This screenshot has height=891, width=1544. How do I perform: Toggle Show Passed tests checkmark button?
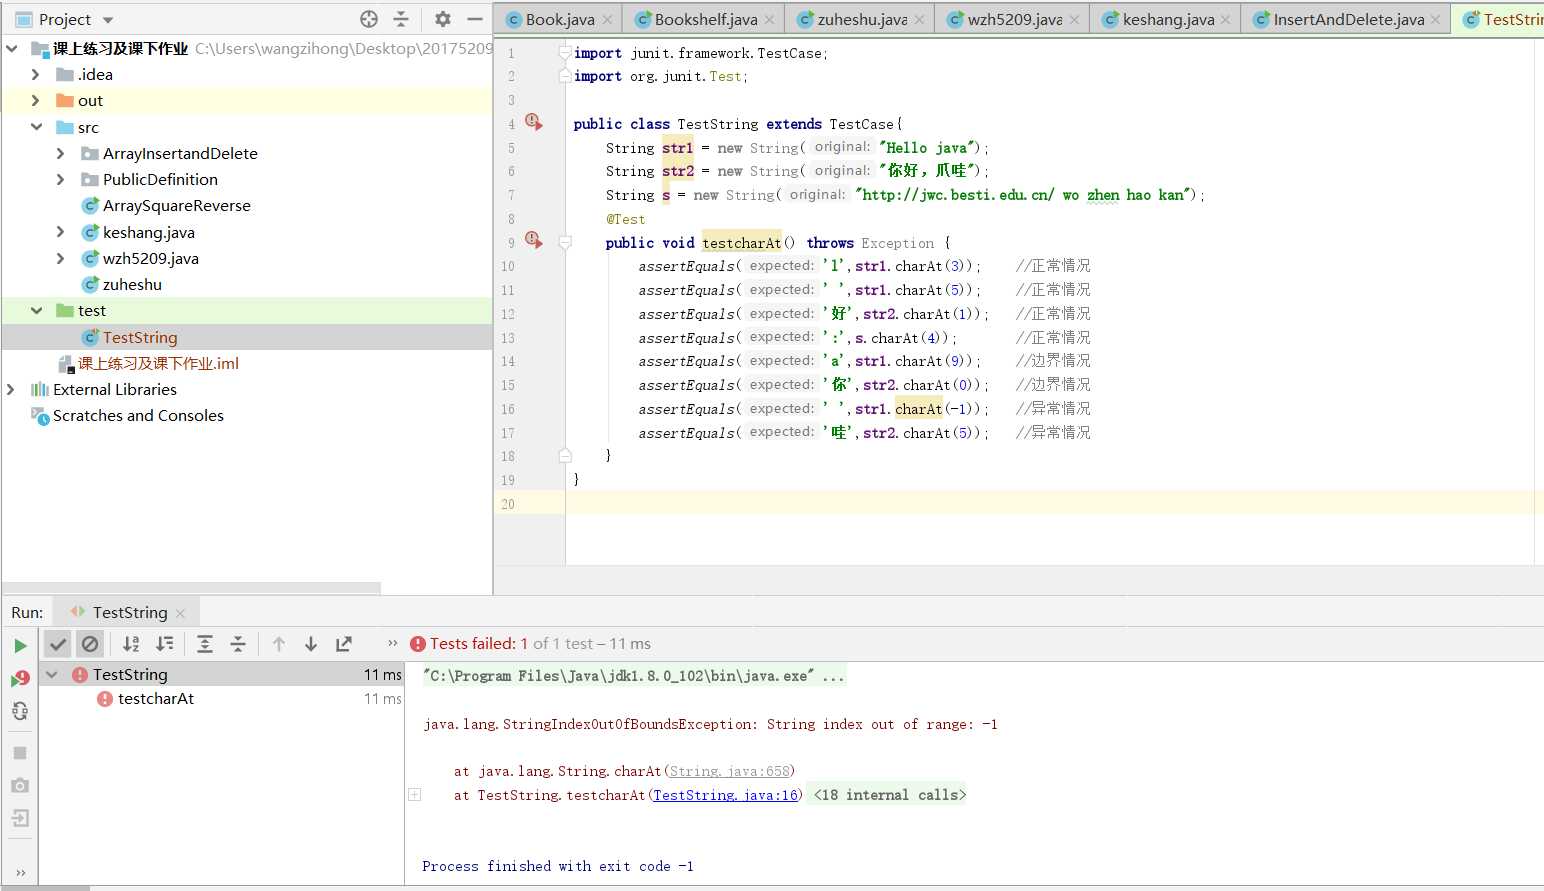58,644
